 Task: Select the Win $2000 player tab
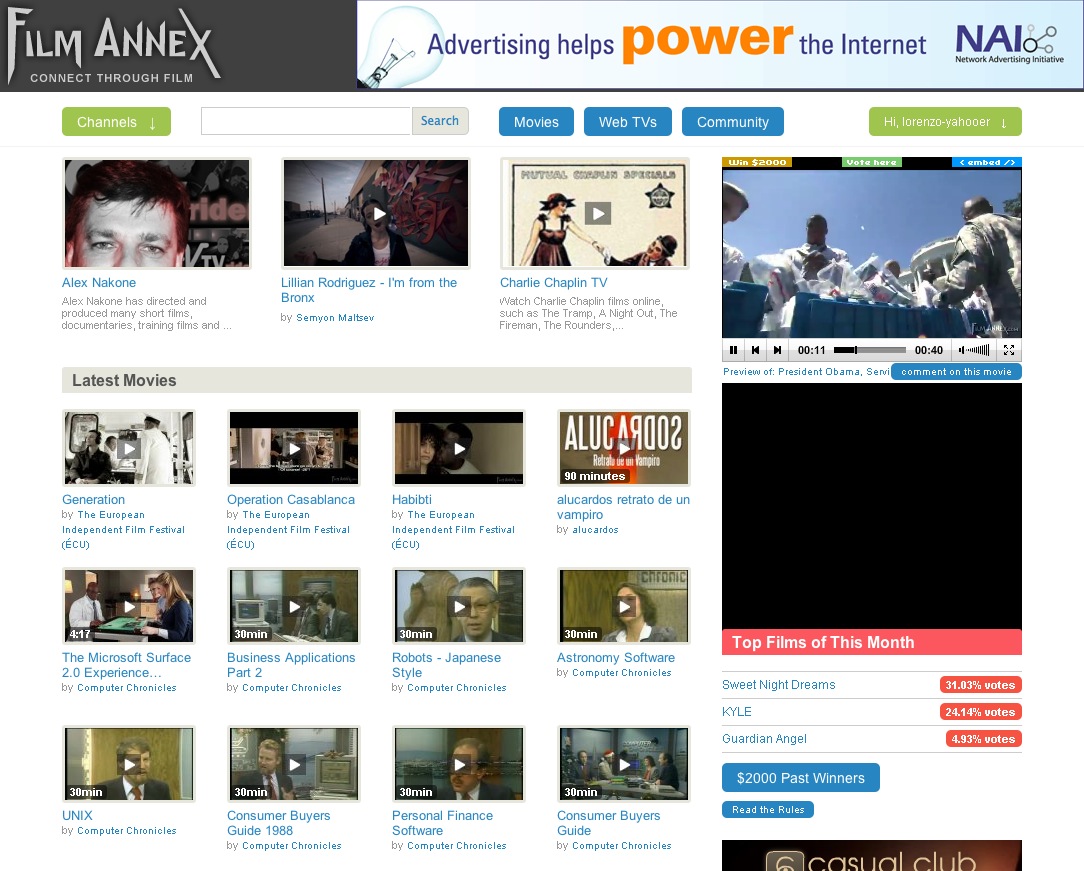click(757, 162)
